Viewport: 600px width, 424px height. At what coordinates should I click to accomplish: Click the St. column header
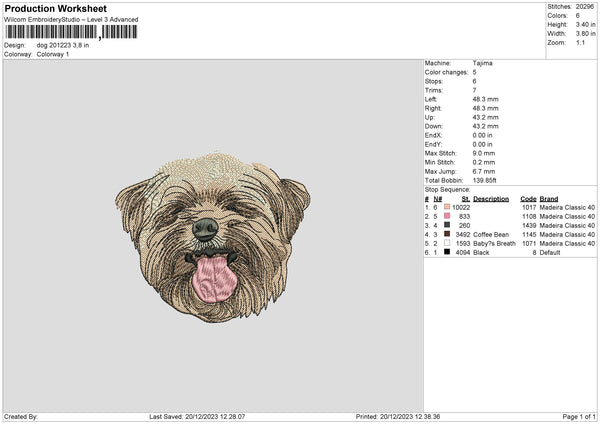click(466, 198)
